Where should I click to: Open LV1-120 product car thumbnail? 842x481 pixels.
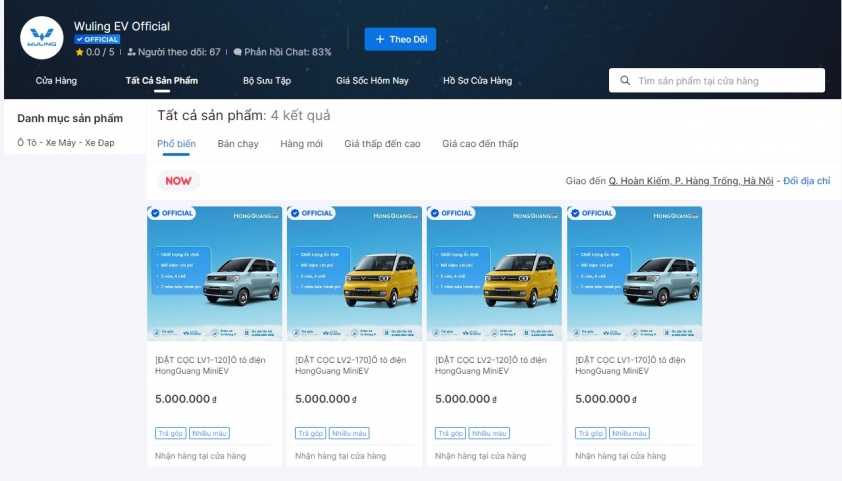click(214, 274)
